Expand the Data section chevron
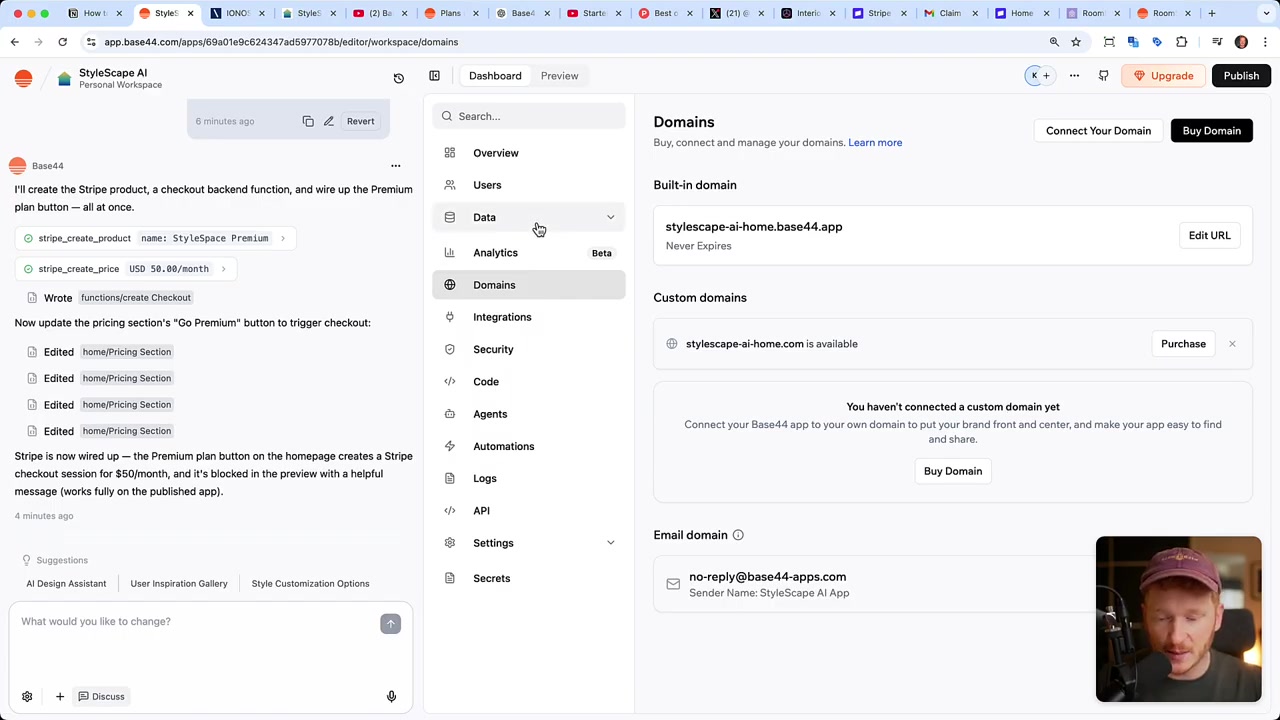The width and height of the screenshot is (1280, 720). (610, 217)
